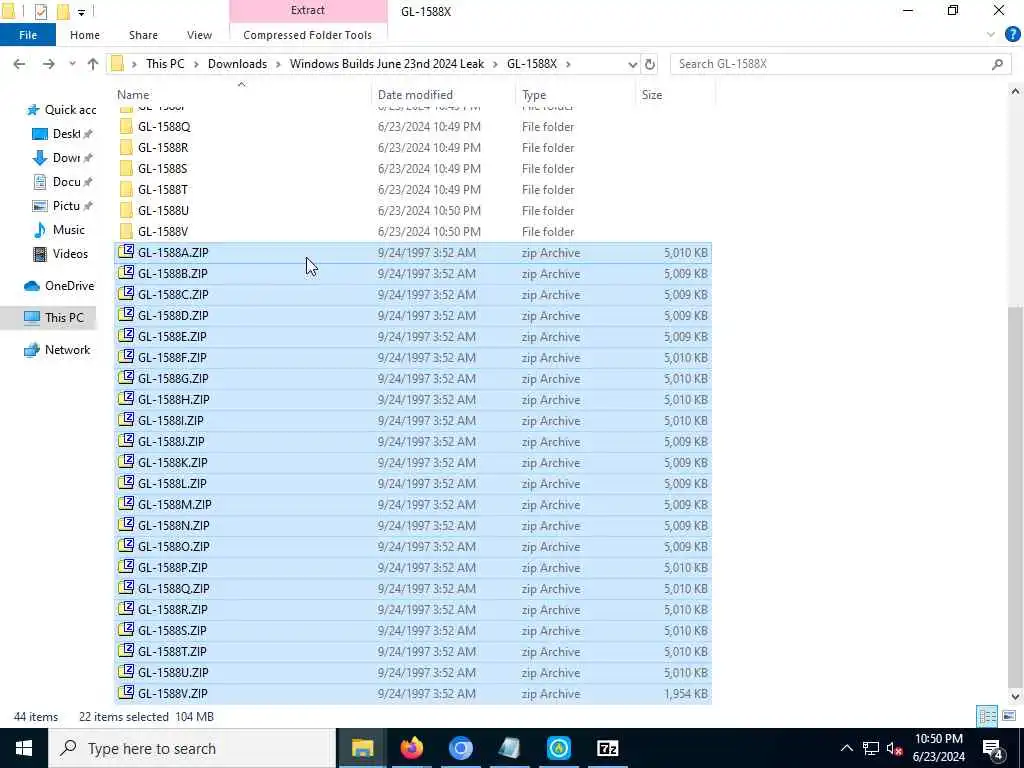Image resolution: width=1024 pixels, height=768 pixels.
Task: Select OneDrive in navigation pane
Action: [59, 286]
